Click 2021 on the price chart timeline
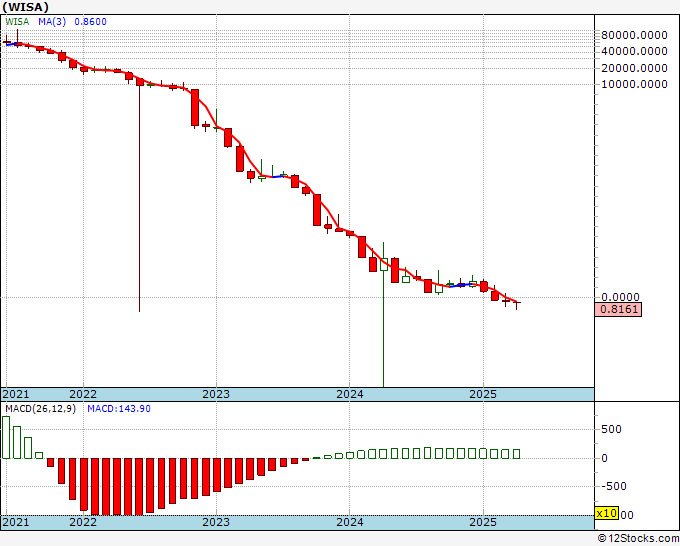 16,394
